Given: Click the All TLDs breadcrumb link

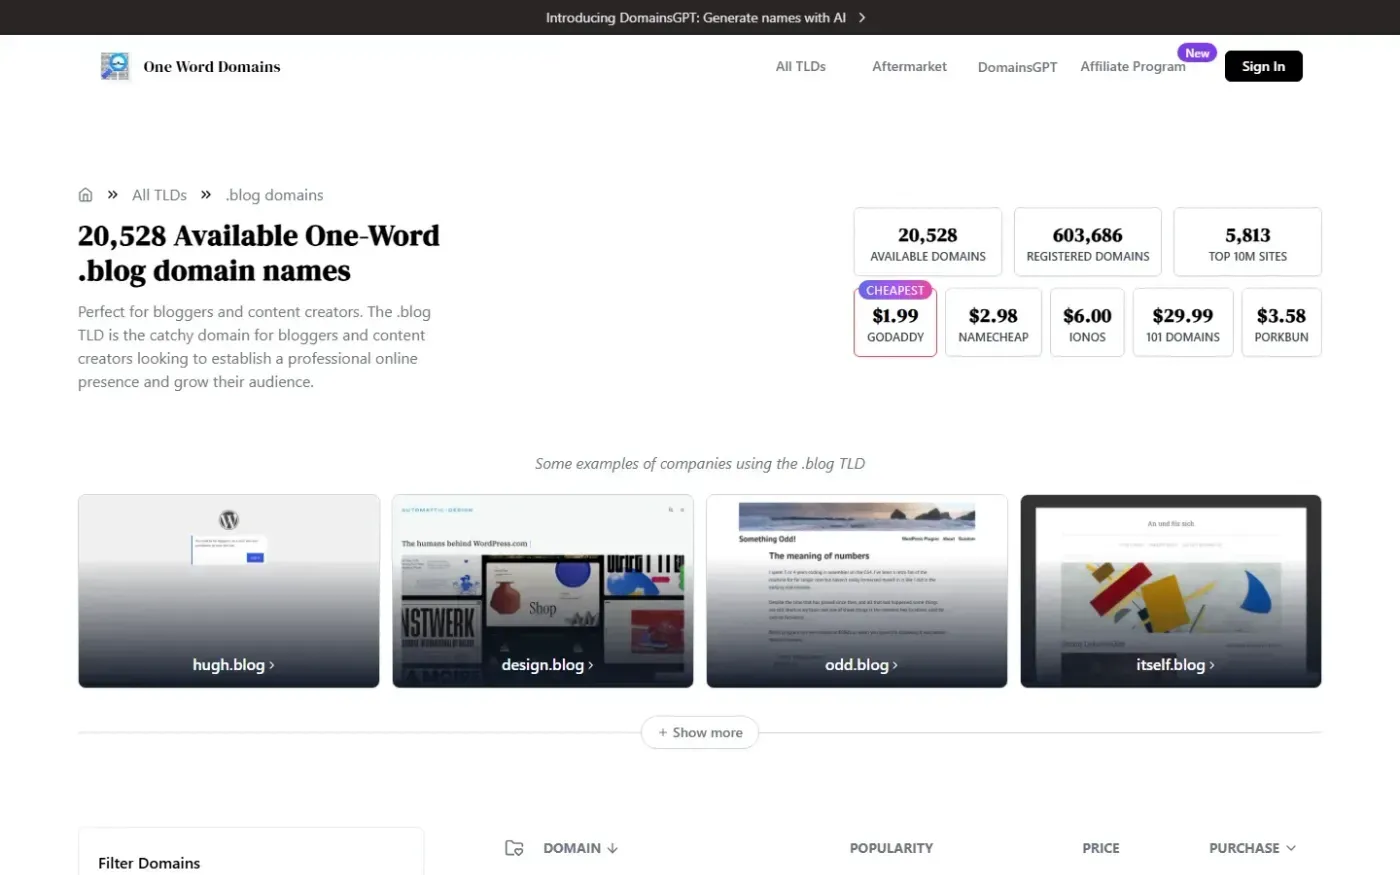Looking at the screenshot, I should pyautogui.click(x=160, y=195).
